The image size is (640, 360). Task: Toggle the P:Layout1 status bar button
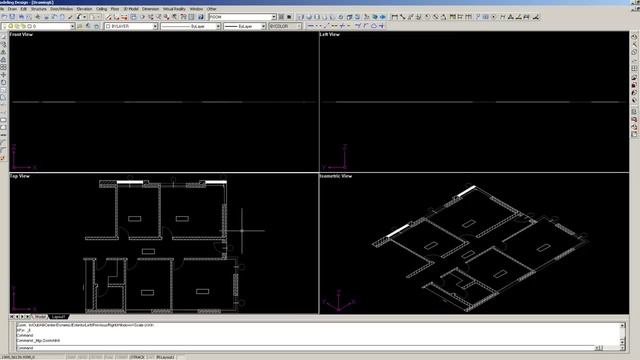click(165, 357)
